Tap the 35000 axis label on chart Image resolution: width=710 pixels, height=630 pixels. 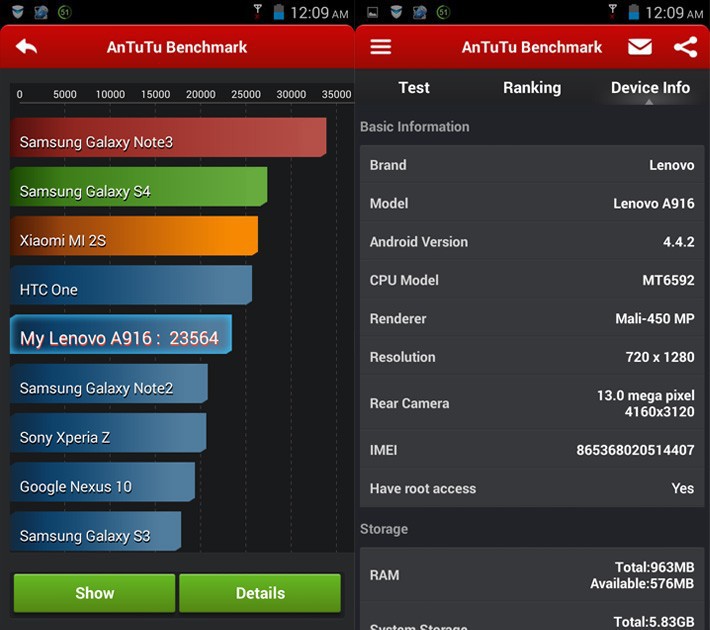coord(336,94)
